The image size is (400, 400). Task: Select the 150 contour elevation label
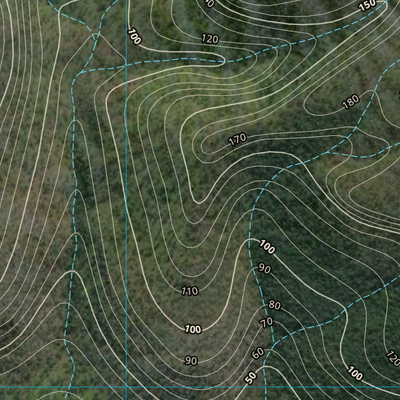tap(368, 6)
